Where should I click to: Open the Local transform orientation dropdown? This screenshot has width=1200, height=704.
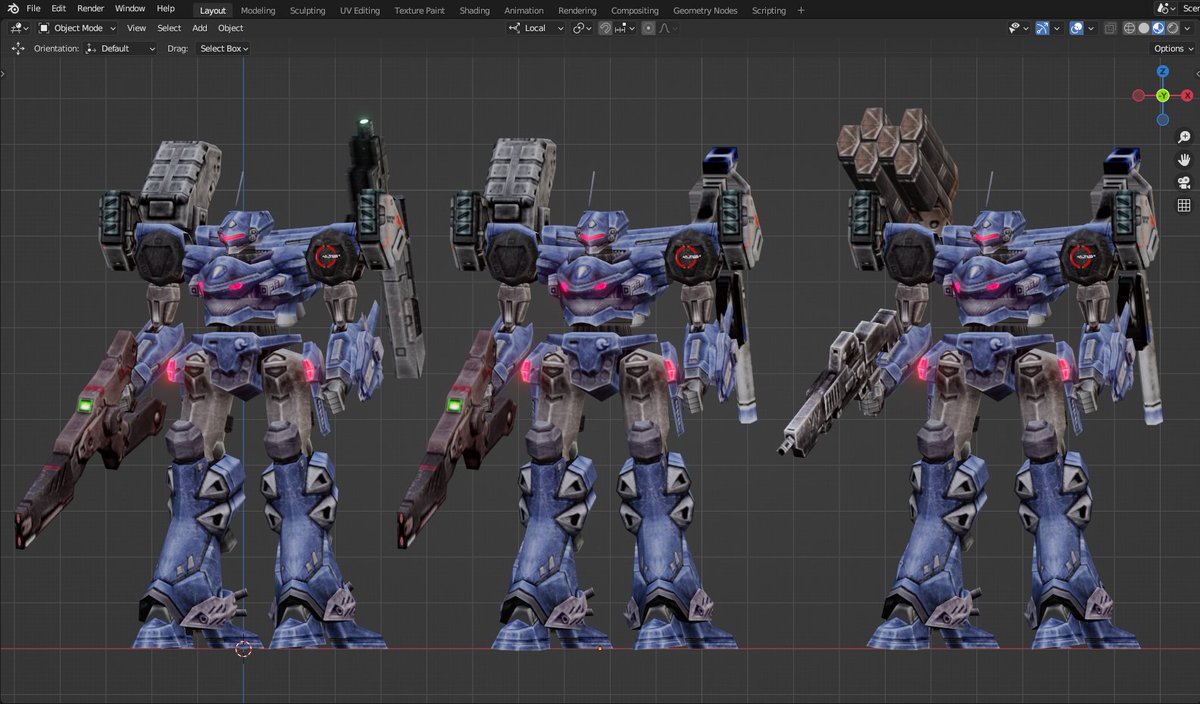click(x=535, y=28)
